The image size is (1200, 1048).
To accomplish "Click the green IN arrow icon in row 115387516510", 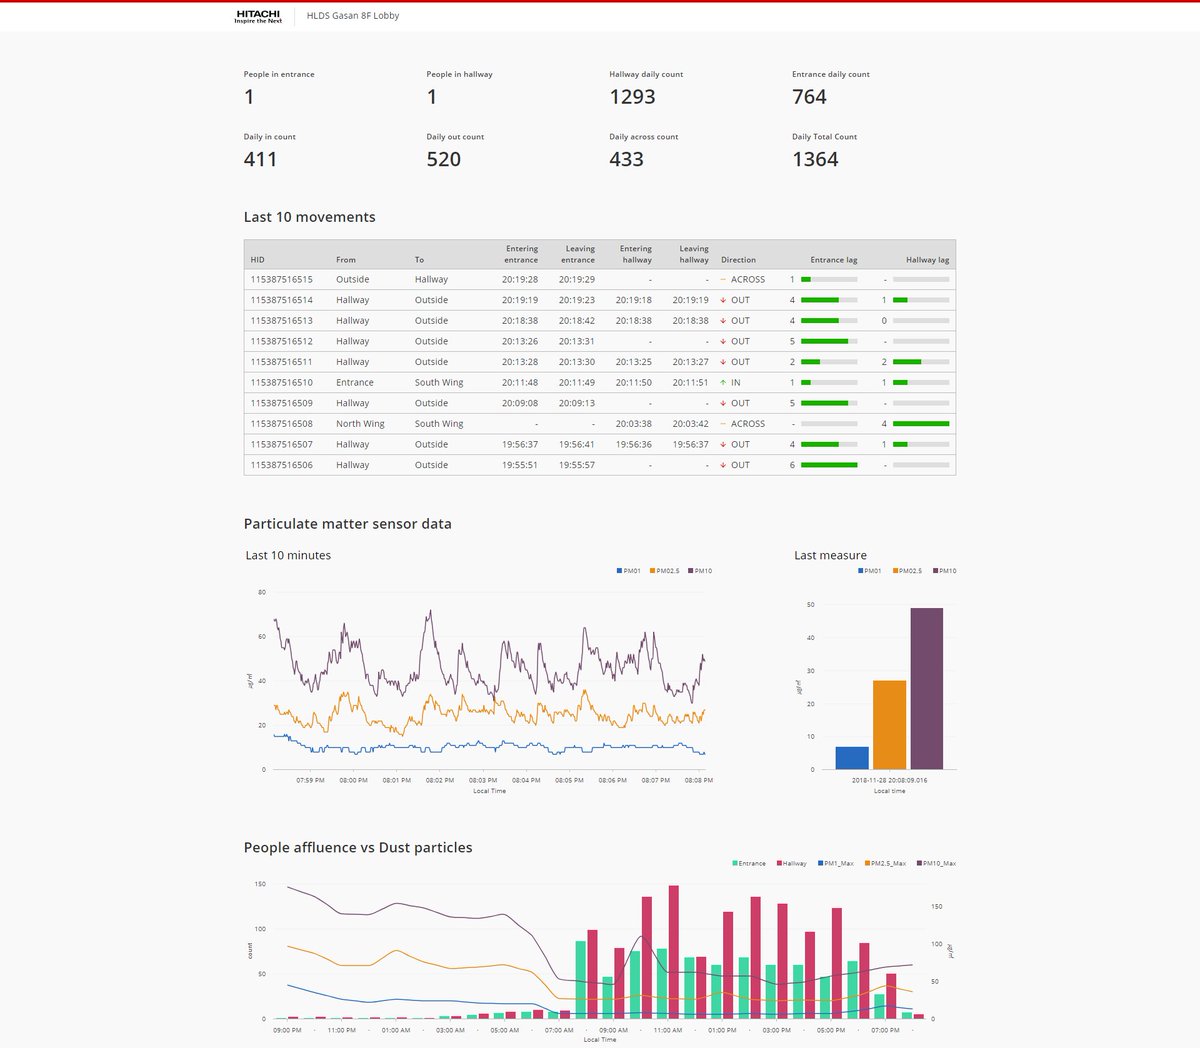I will [723, 383].
